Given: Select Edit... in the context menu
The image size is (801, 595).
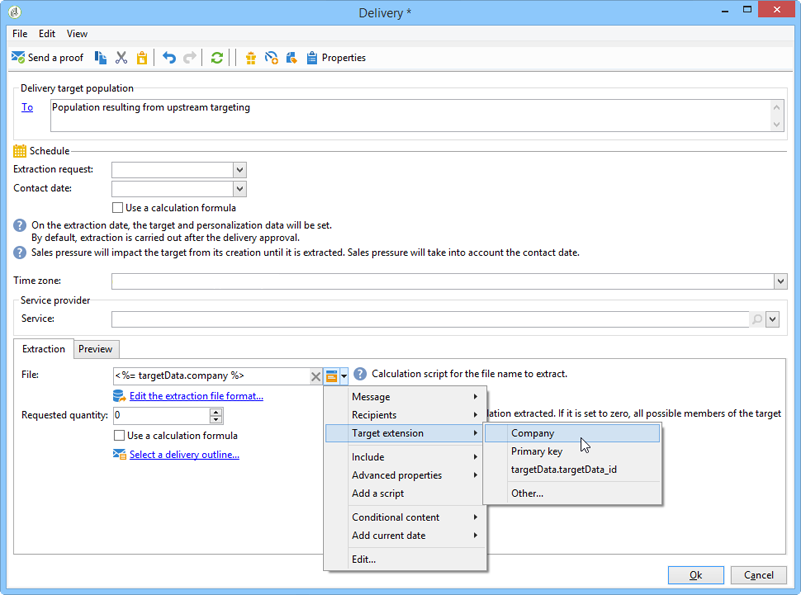Looking at the screenshot, I should [x=406, y=560].
